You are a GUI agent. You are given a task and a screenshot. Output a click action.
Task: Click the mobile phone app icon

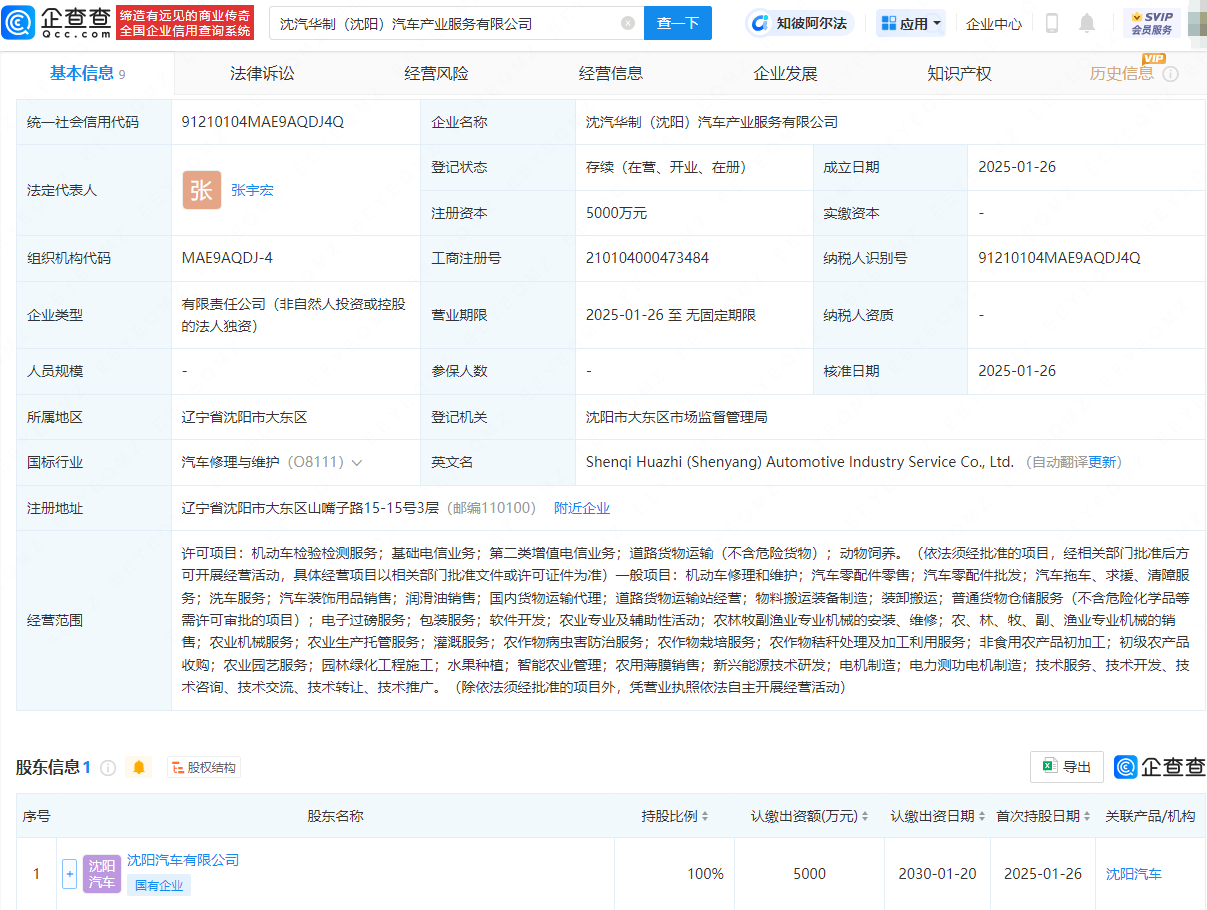coord(1051,23)
